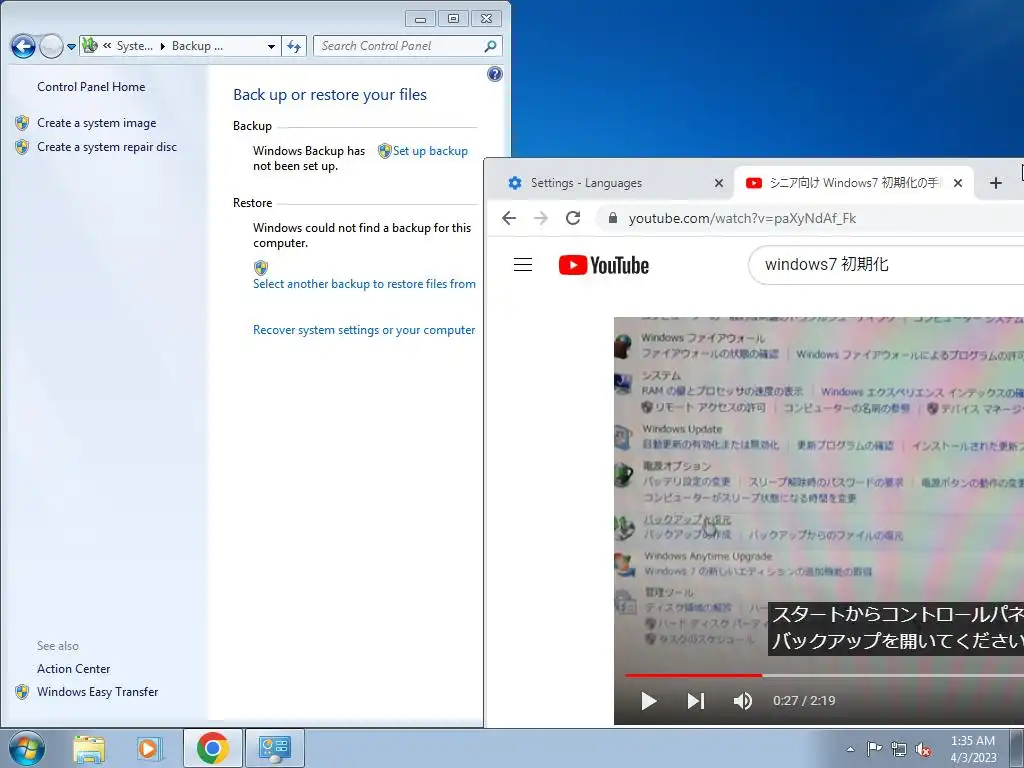Click the search magnifier in Control Panel
Image resolution: width=1024 pixels, height=768 pixels.
pos(490,46)
